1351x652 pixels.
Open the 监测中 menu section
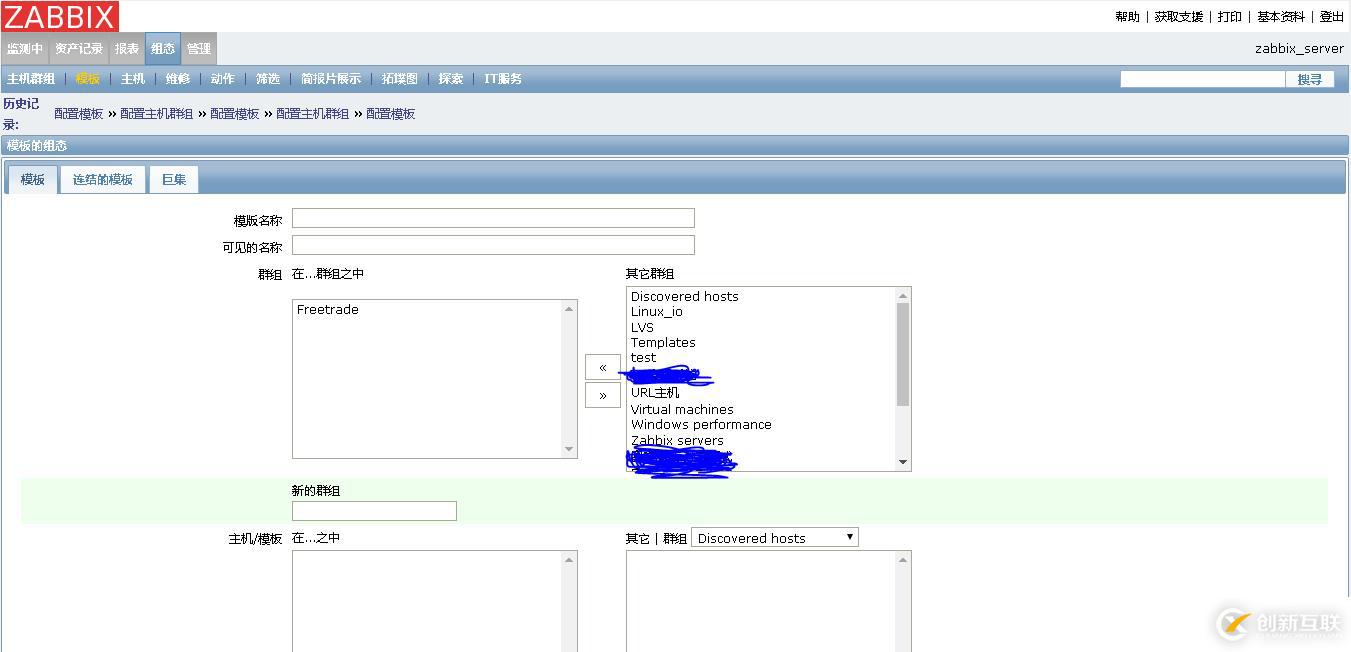[25, 47]
